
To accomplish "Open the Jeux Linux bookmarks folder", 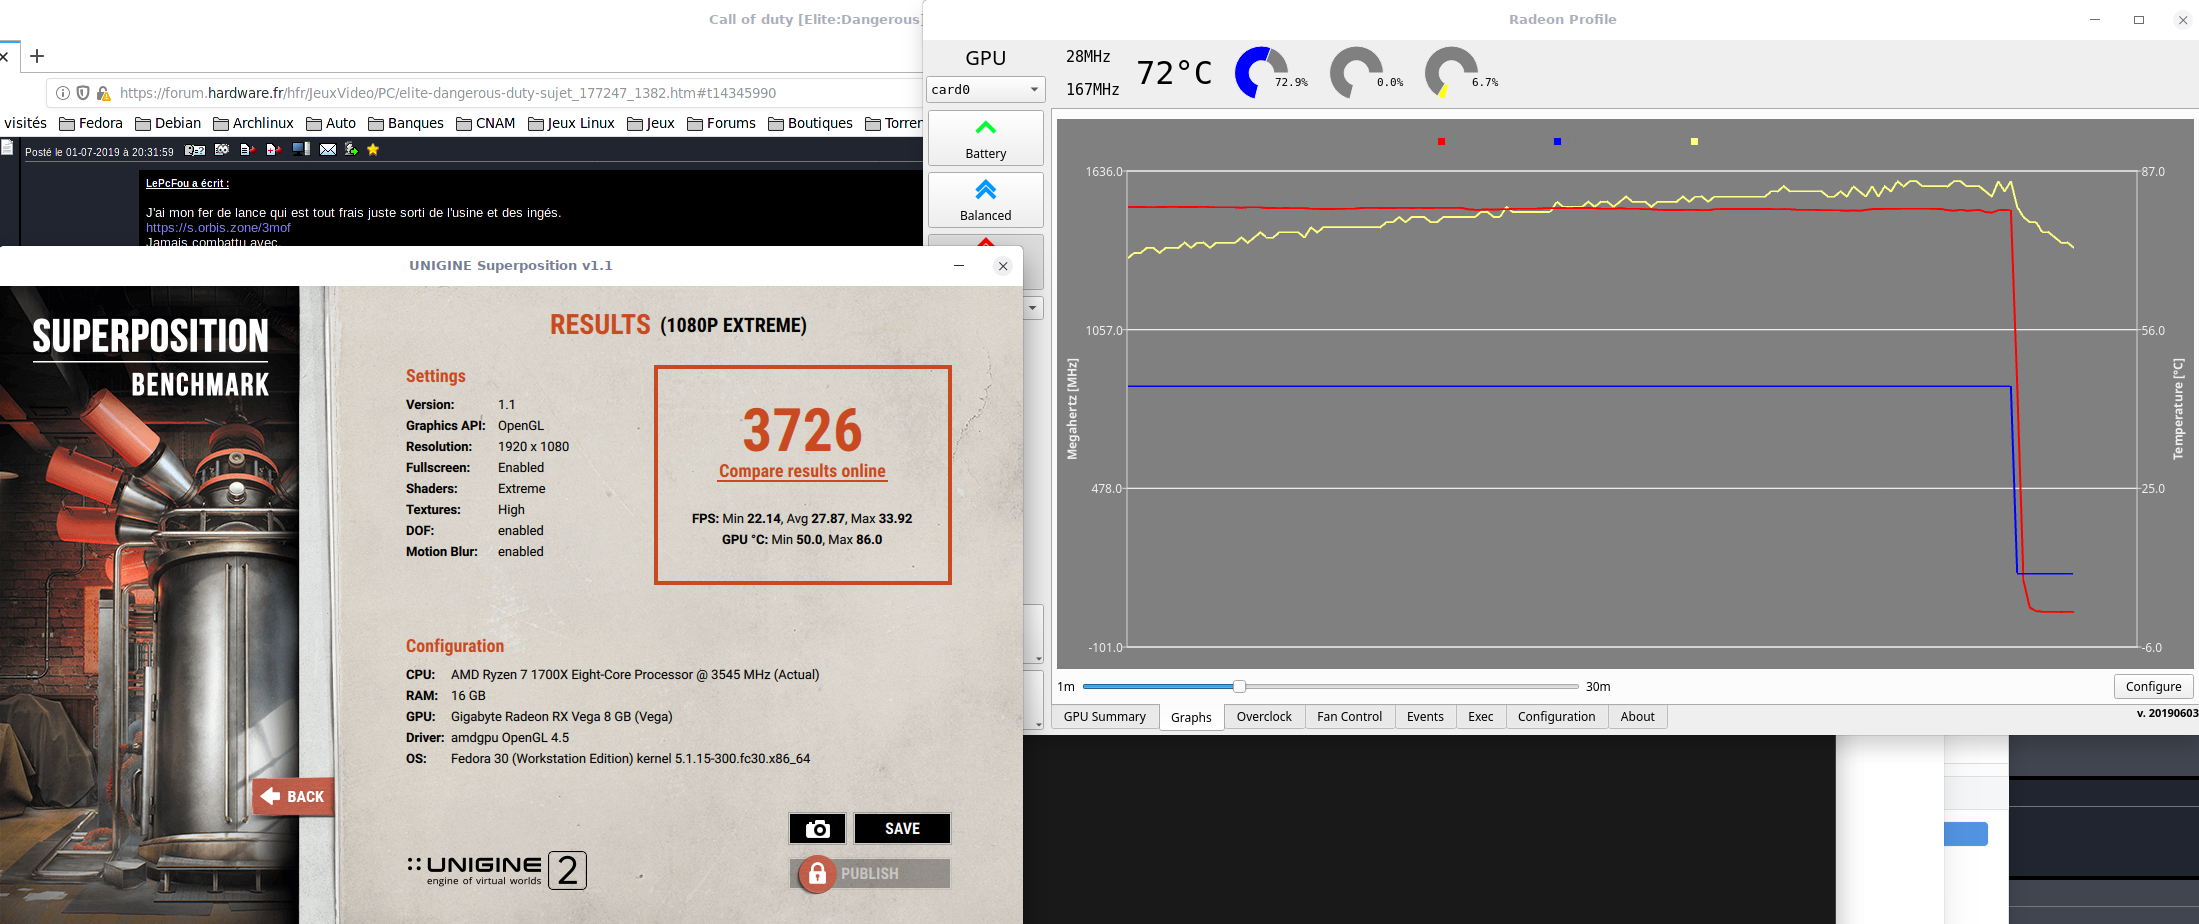I will click(x=571, y=123).
